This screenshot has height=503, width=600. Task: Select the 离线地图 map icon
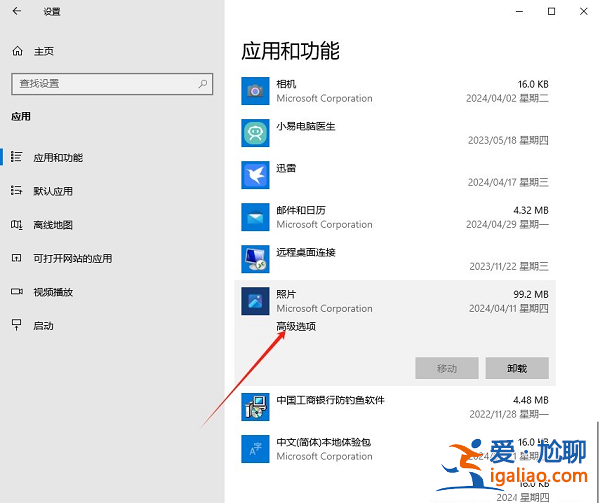(16, 225)
